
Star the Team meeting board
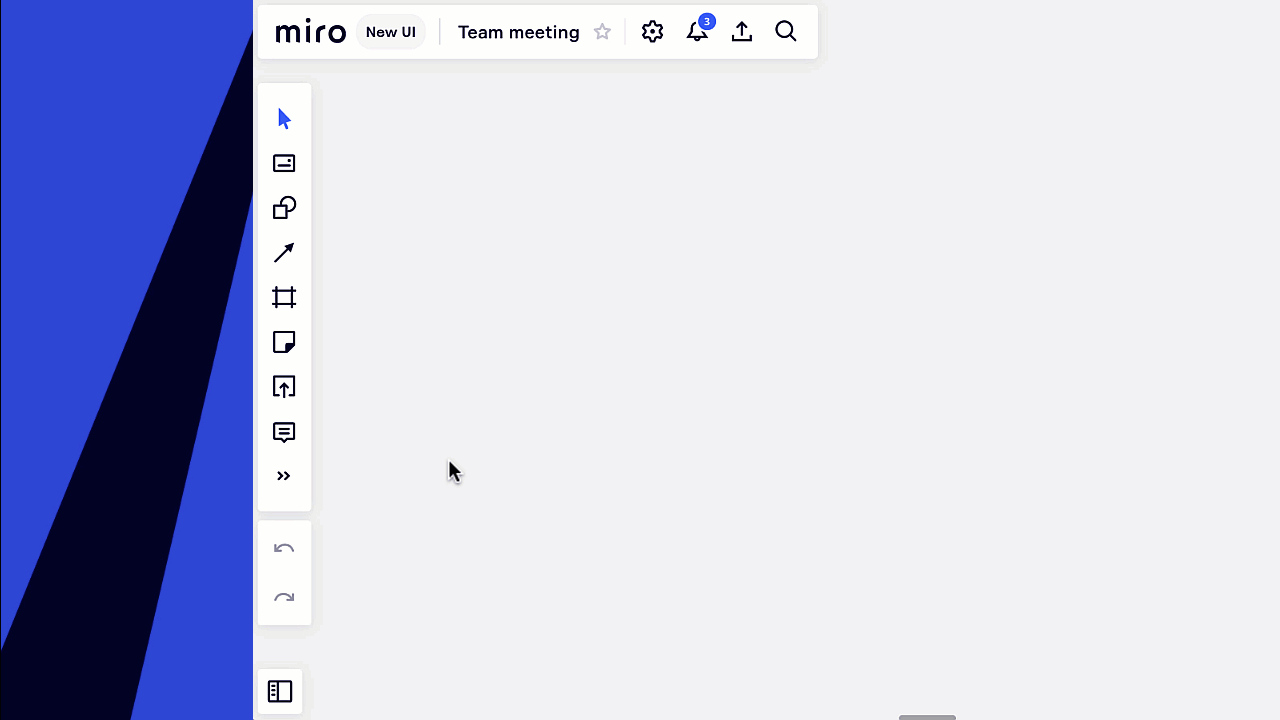click(x=602, y=32)
